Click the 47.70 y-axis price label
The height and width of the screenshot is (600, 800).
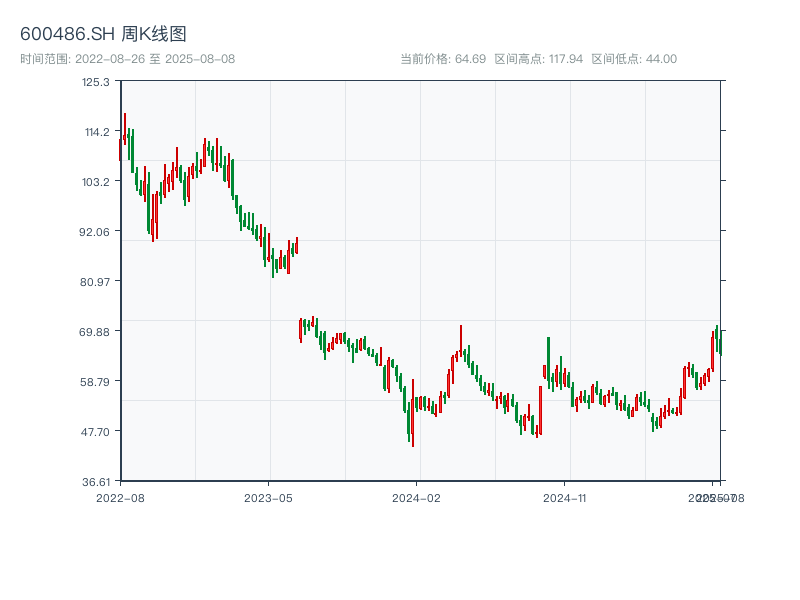[96, 432]
